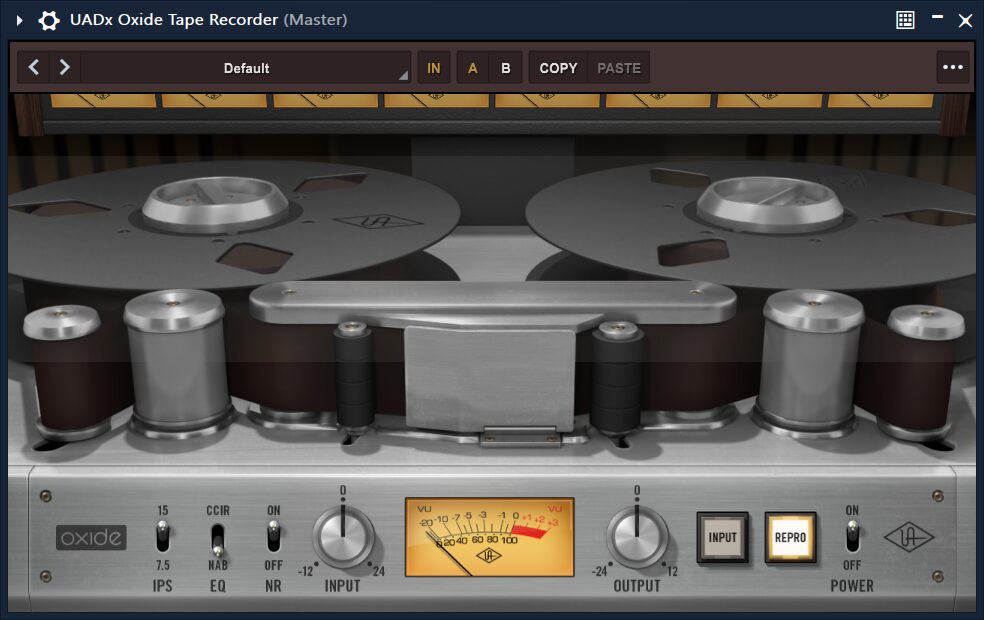Expand the collapse triangle beside plugin title

[x=19, y=20]
